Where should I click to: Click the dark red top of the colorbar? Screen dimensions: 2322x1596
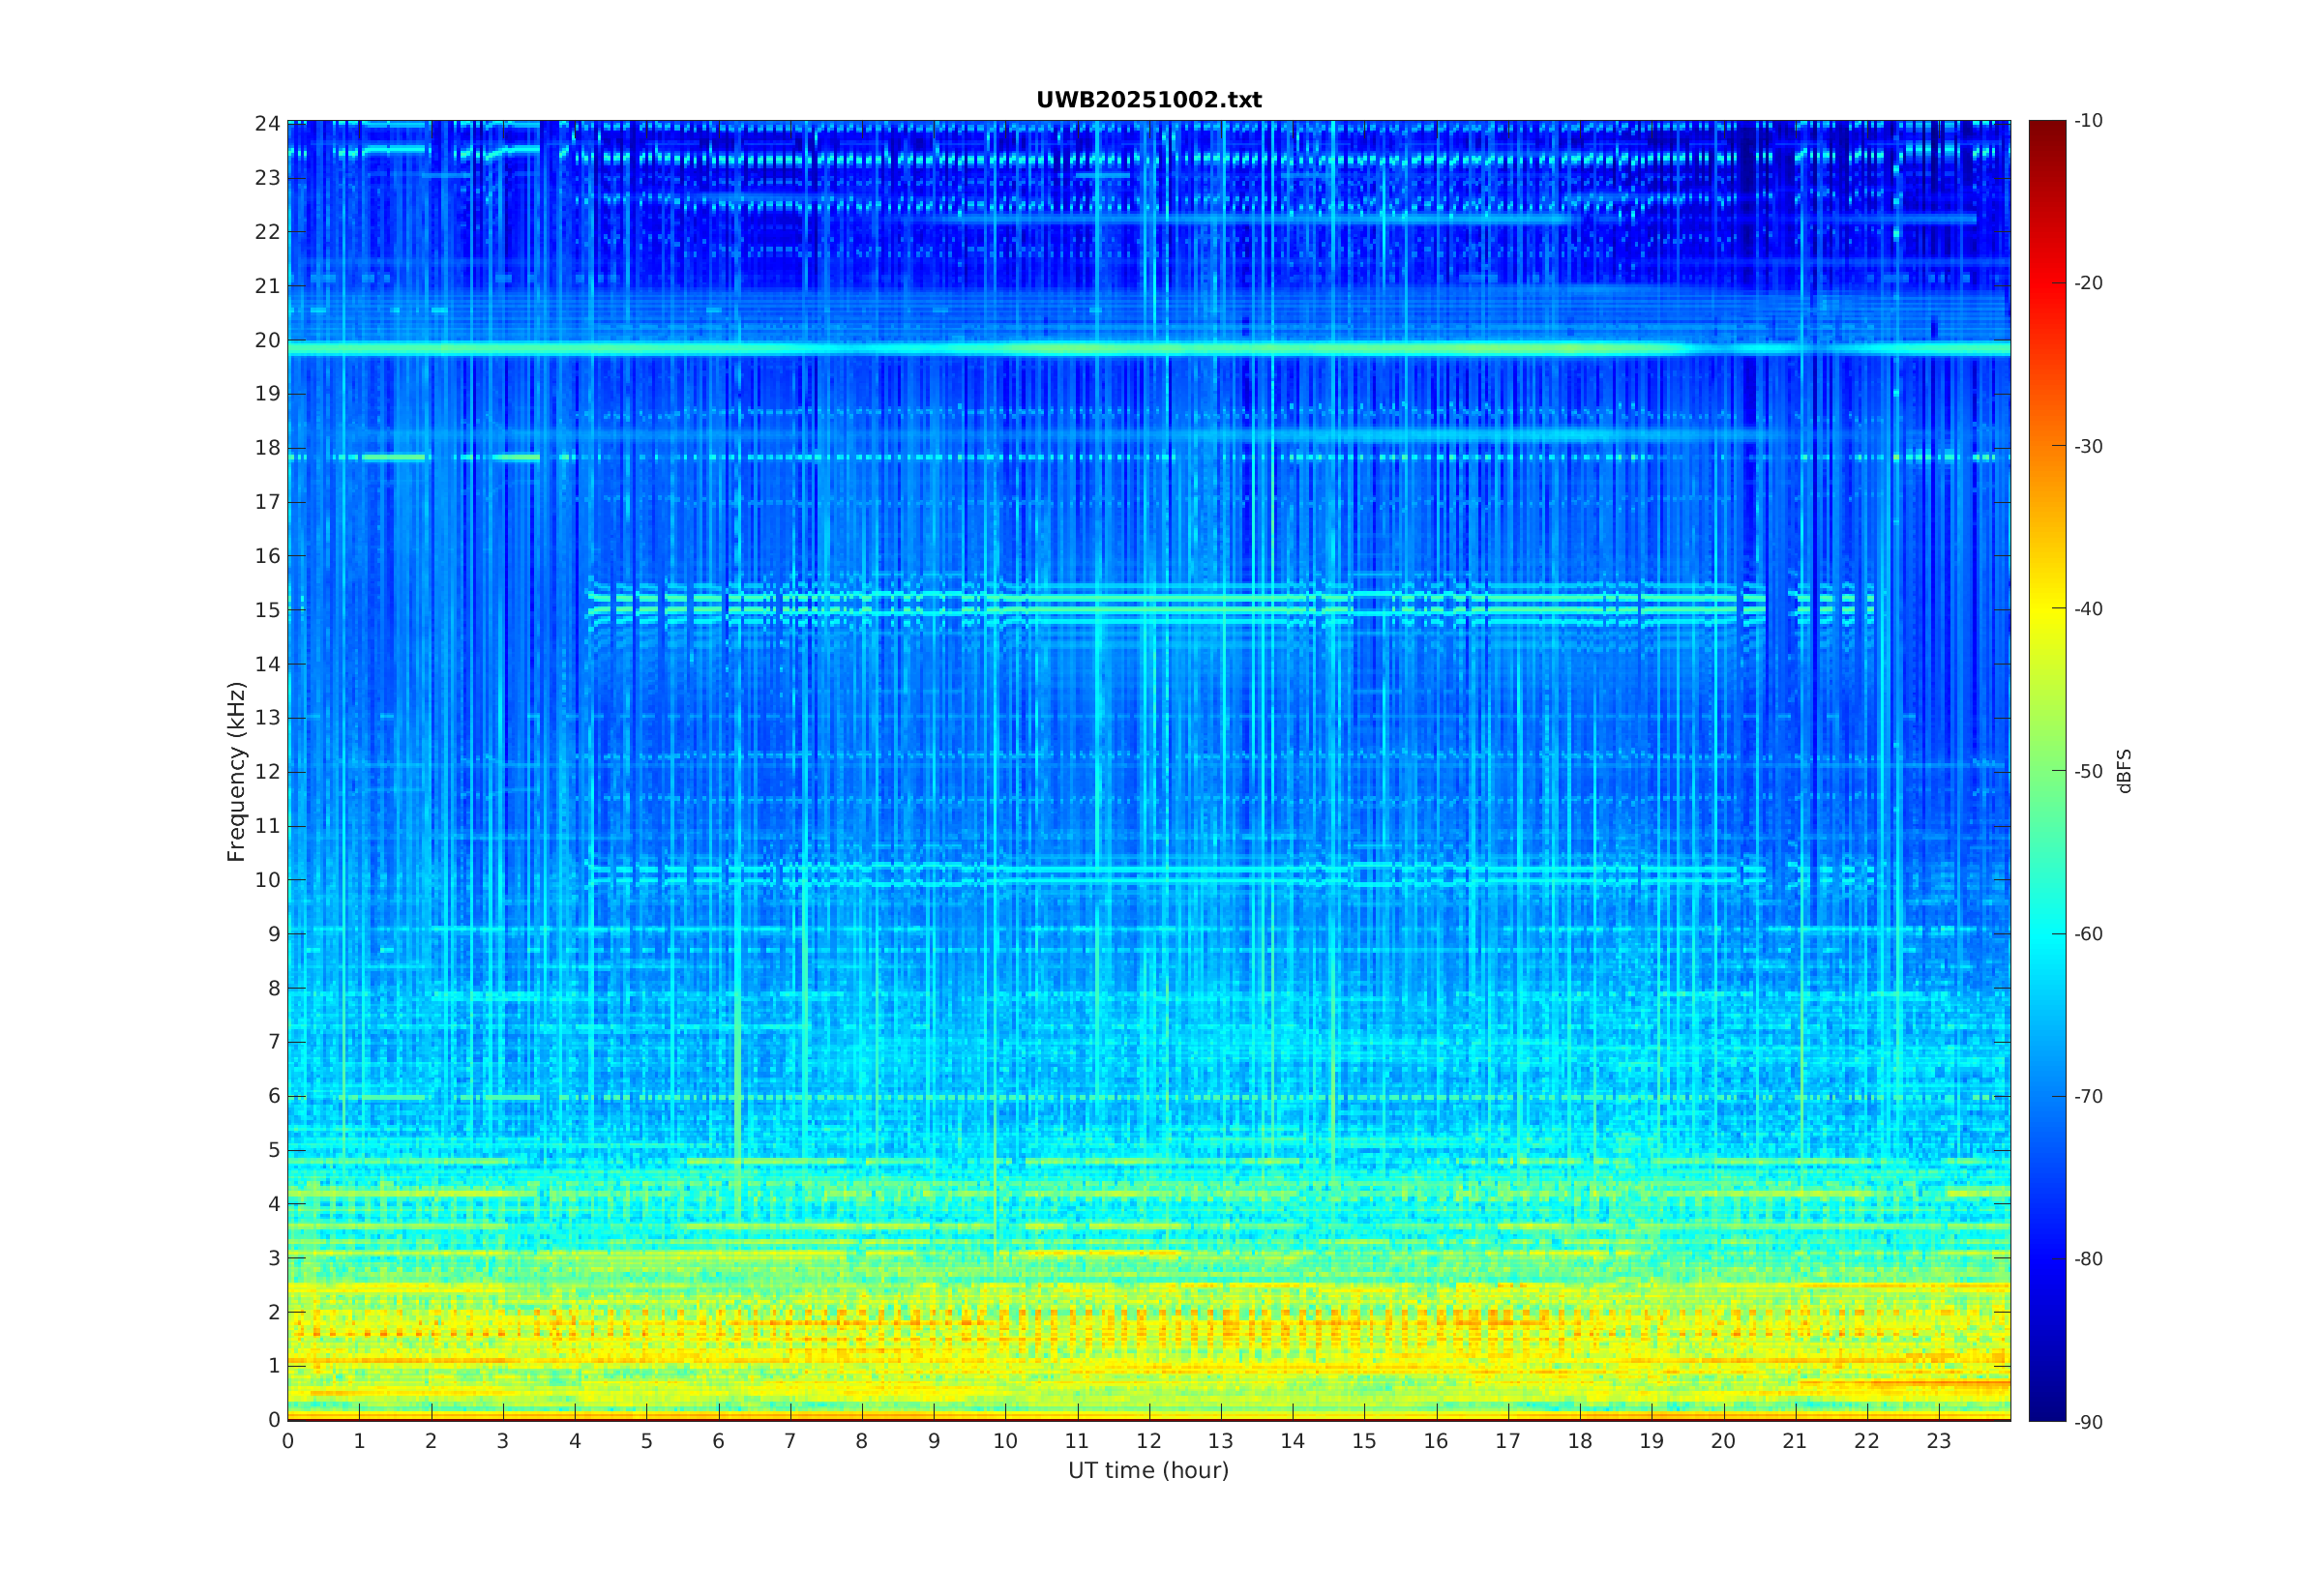(2046, 128)
